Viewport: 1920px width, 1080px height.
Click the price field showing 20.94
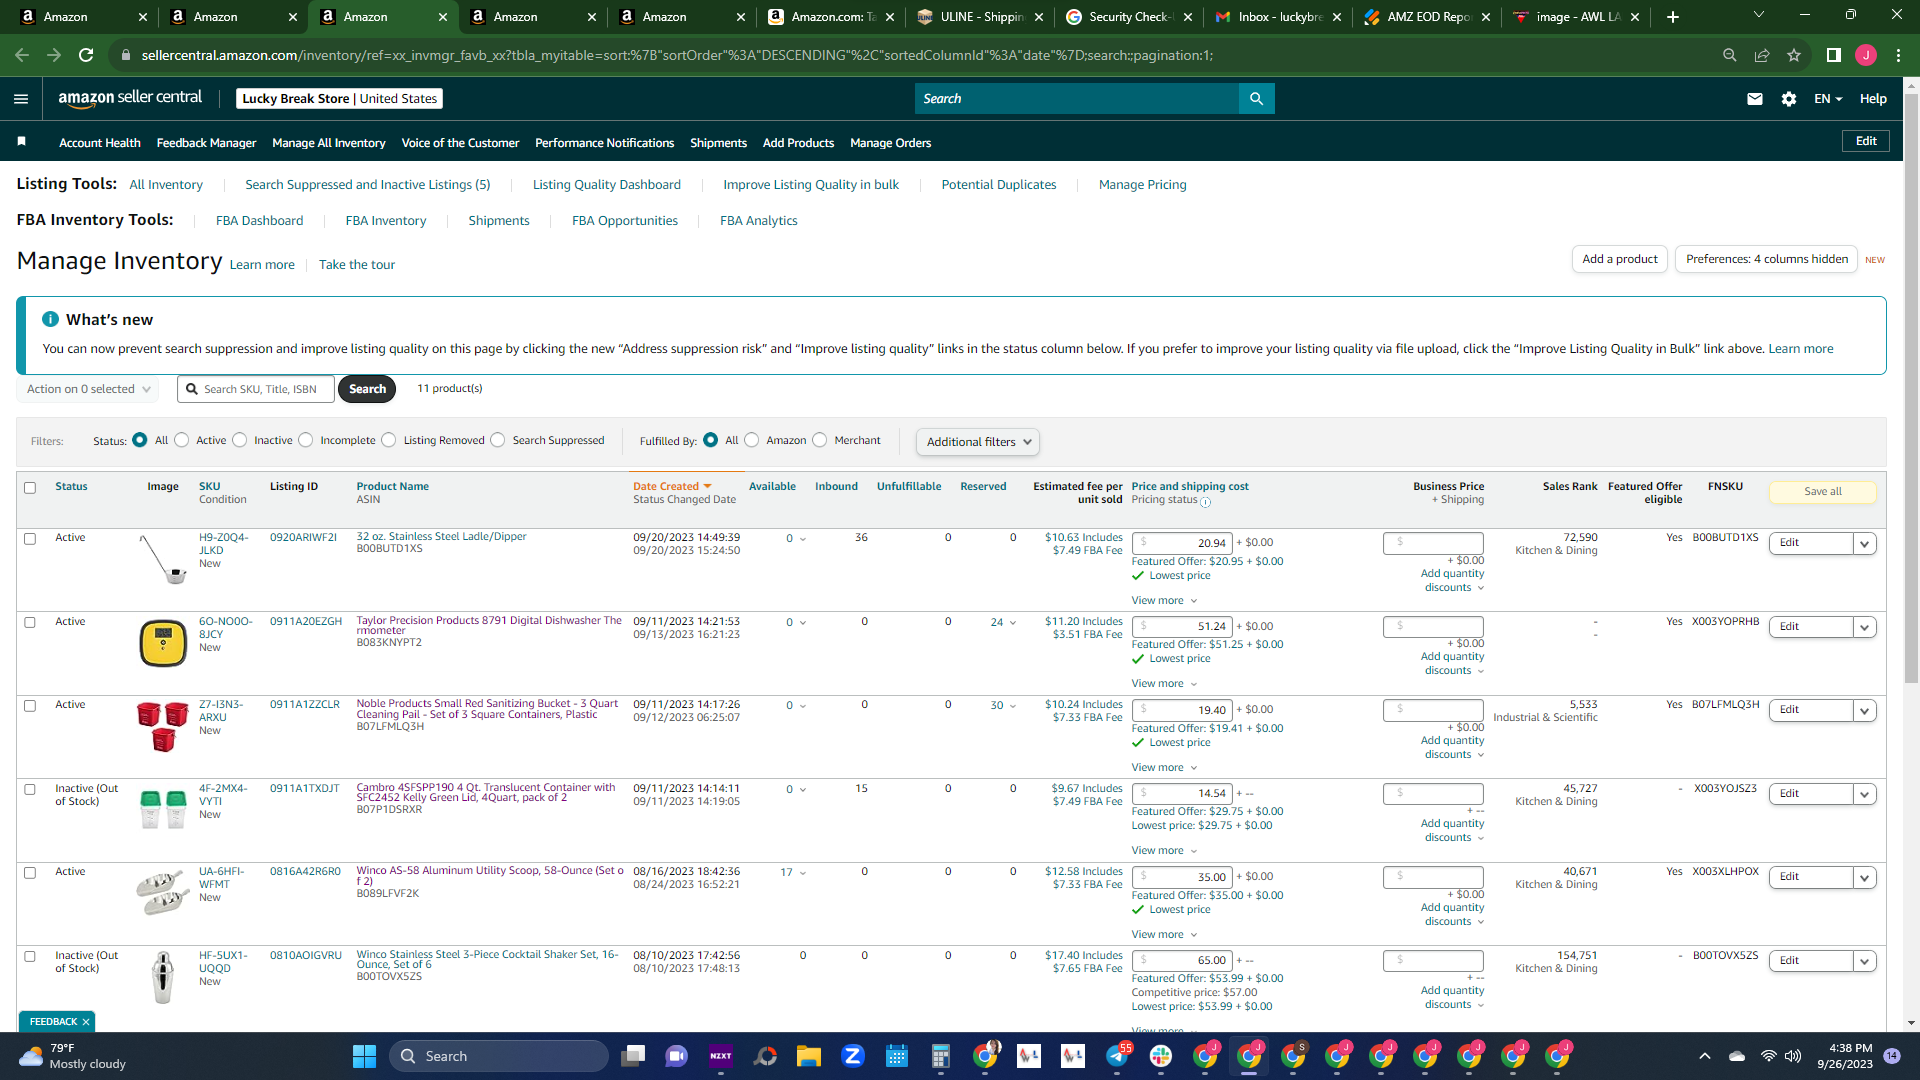click(x=1182, y=543)
